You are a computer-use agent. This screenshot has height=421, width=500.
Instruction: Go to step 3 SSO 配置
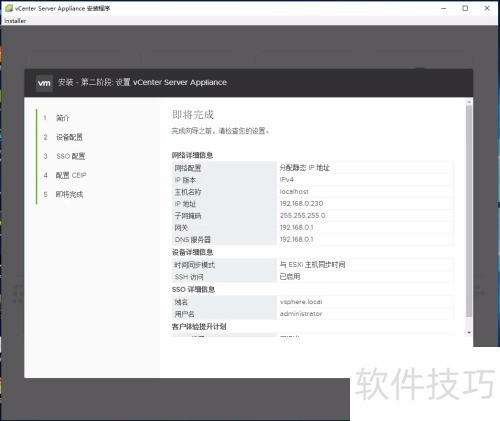click(x=71, y=156)
